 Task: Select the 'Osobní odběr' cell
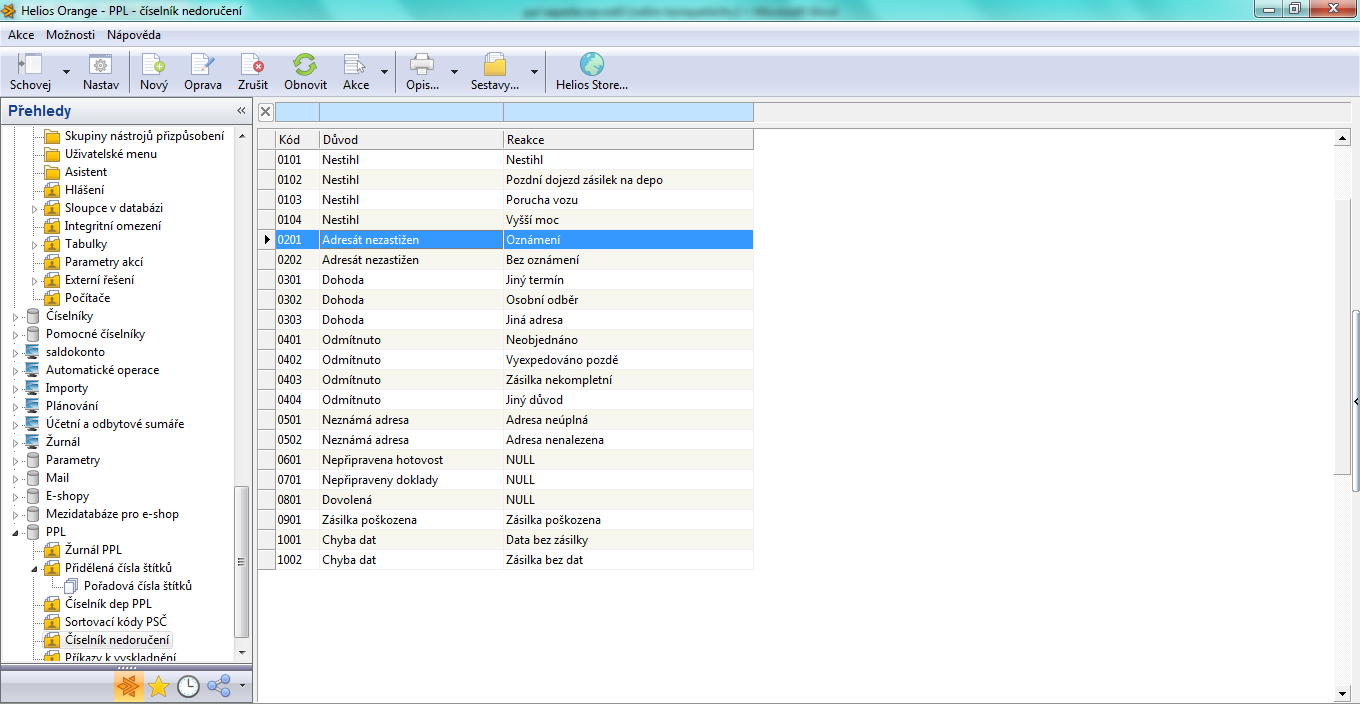[628, 300]
